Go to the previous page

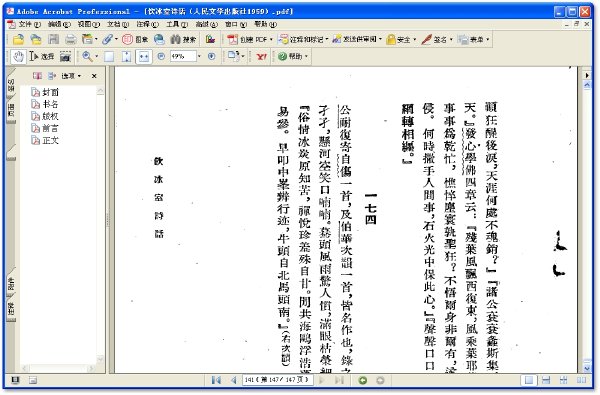233,380
